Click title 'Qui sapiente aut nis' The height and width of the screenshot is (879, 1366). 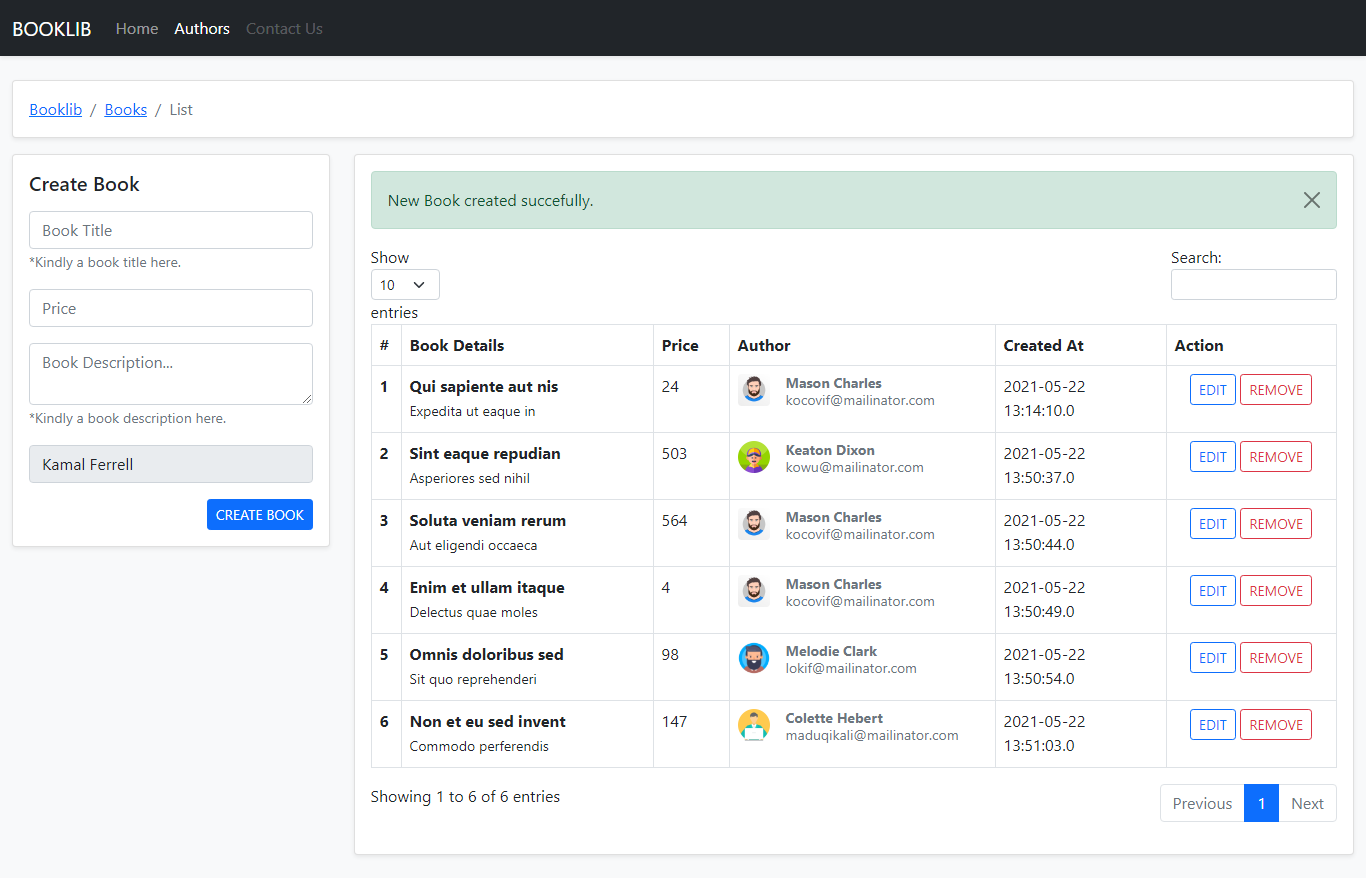click(484, 387)
